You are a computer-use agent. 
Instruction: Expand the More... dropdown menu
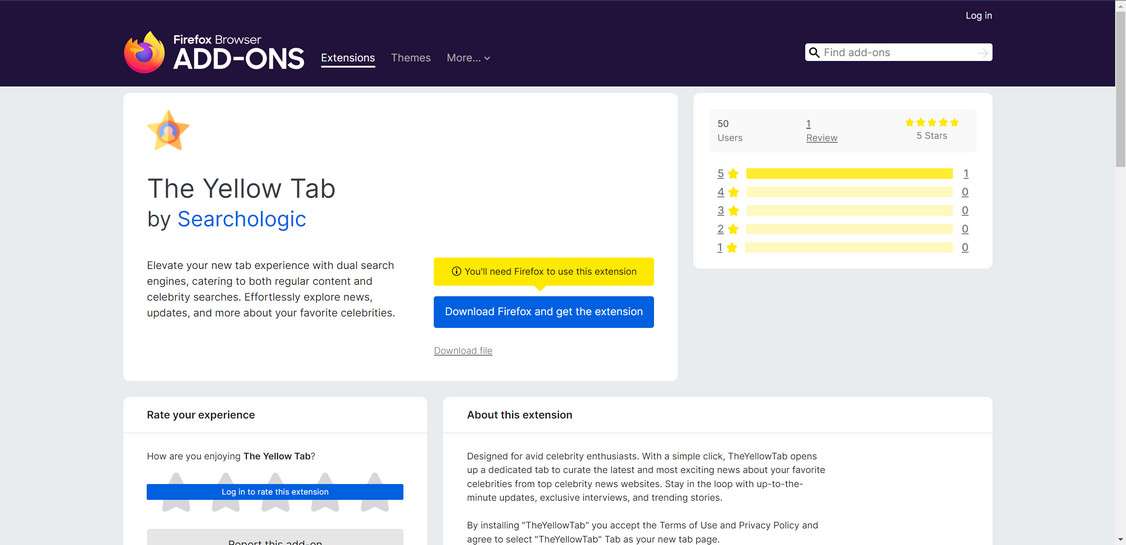(468, 58)
